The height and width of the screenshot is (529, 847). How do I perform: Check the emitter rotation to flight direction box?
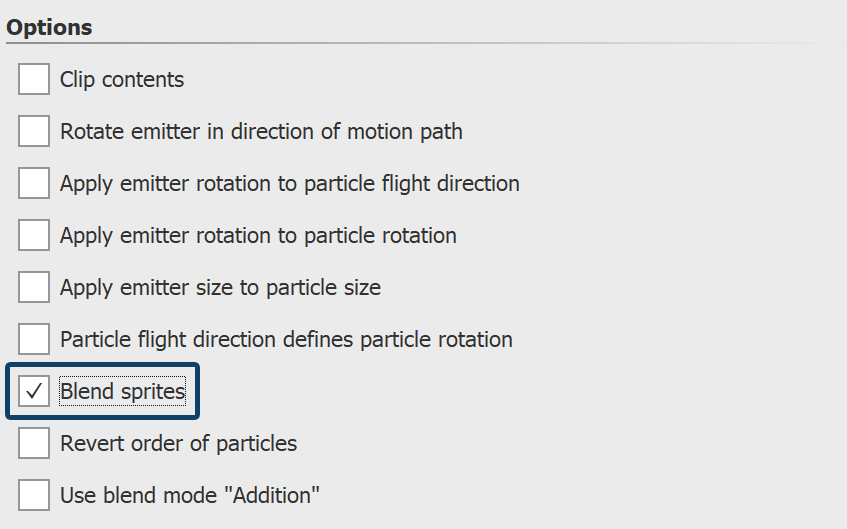tap(34, 183)
